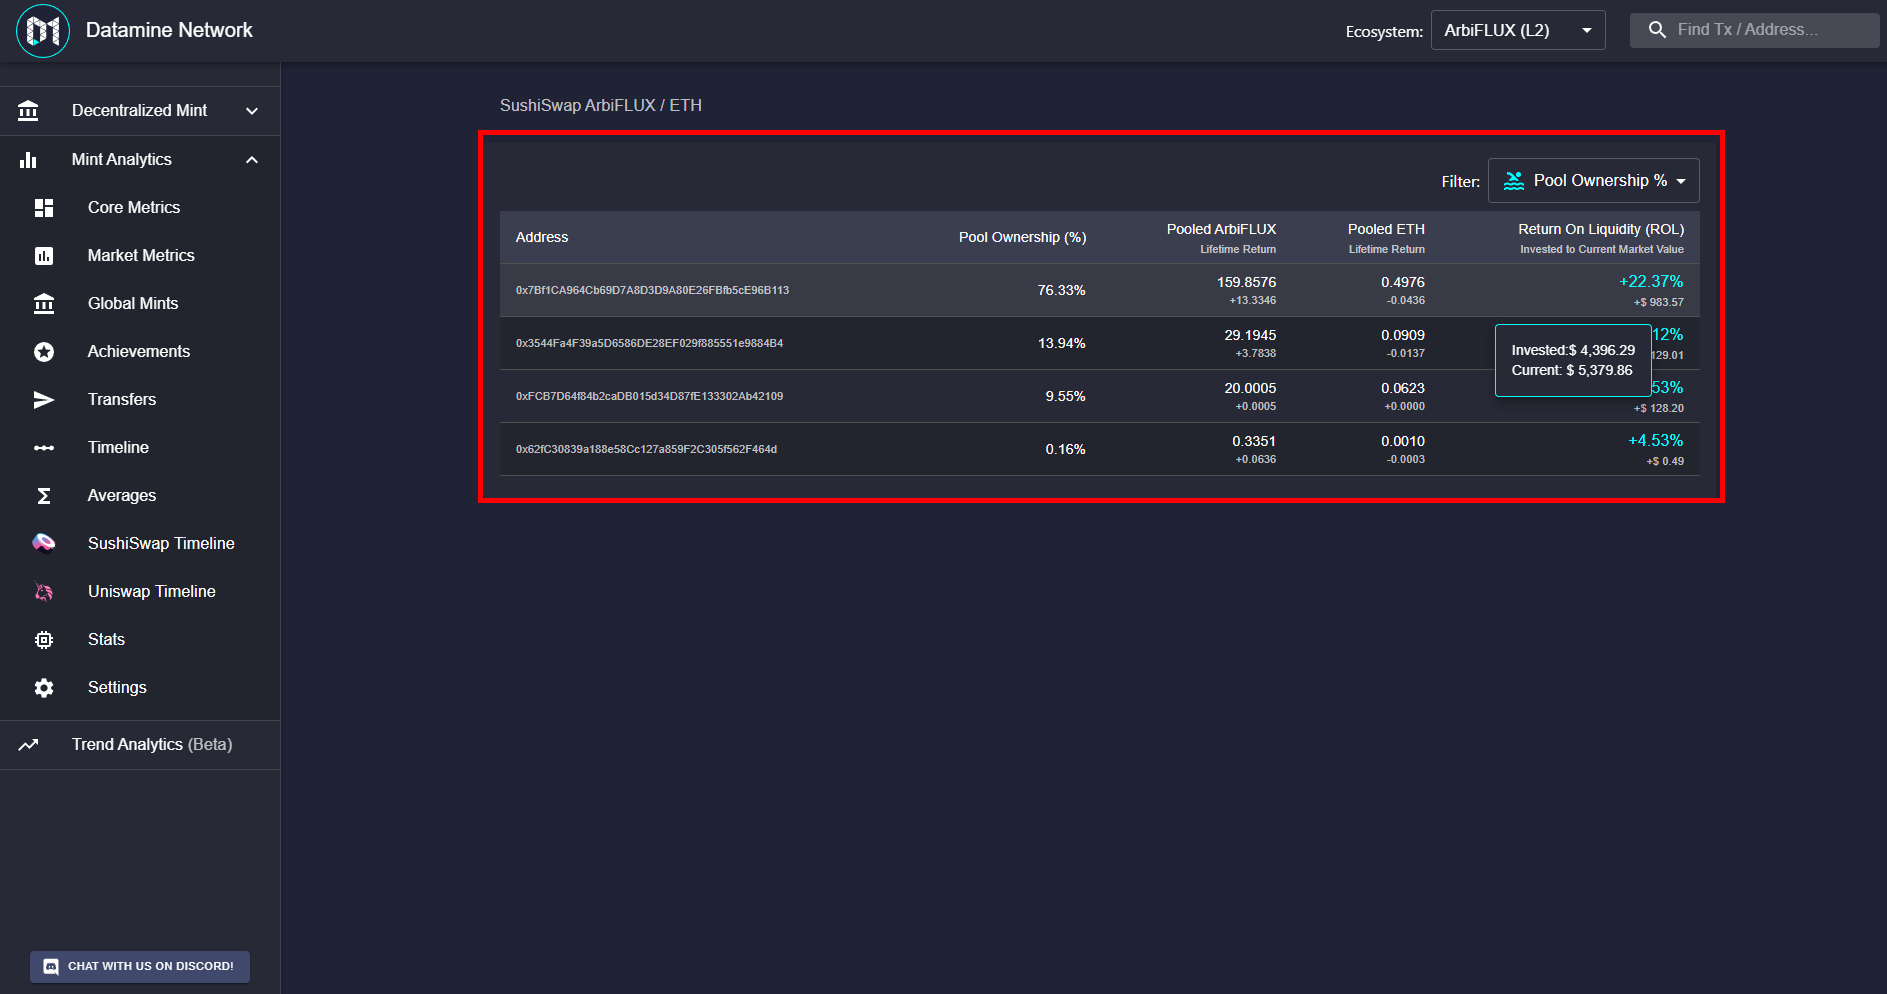Open the Pool Ownership % filter dropdown
Image resolution: width=1887 pixels, height=994 pixels.
[x=1593, y=181]
